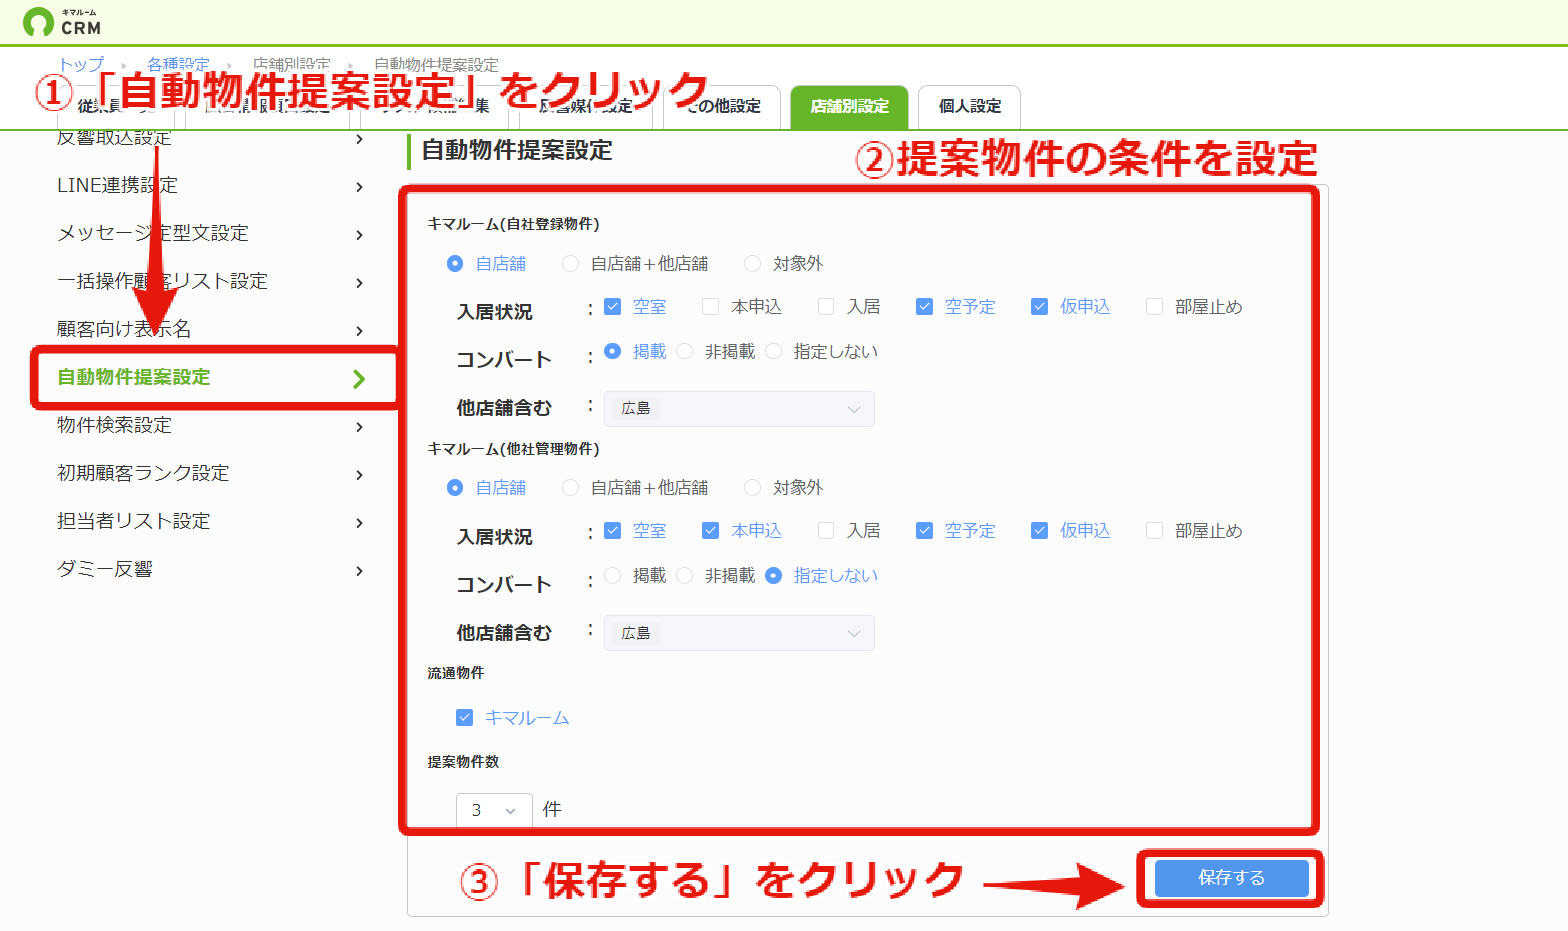The width and height of the screenshot is (1568, 931).
Task: Open the 提案物件数 count dropdown
Action: point(494,811)
